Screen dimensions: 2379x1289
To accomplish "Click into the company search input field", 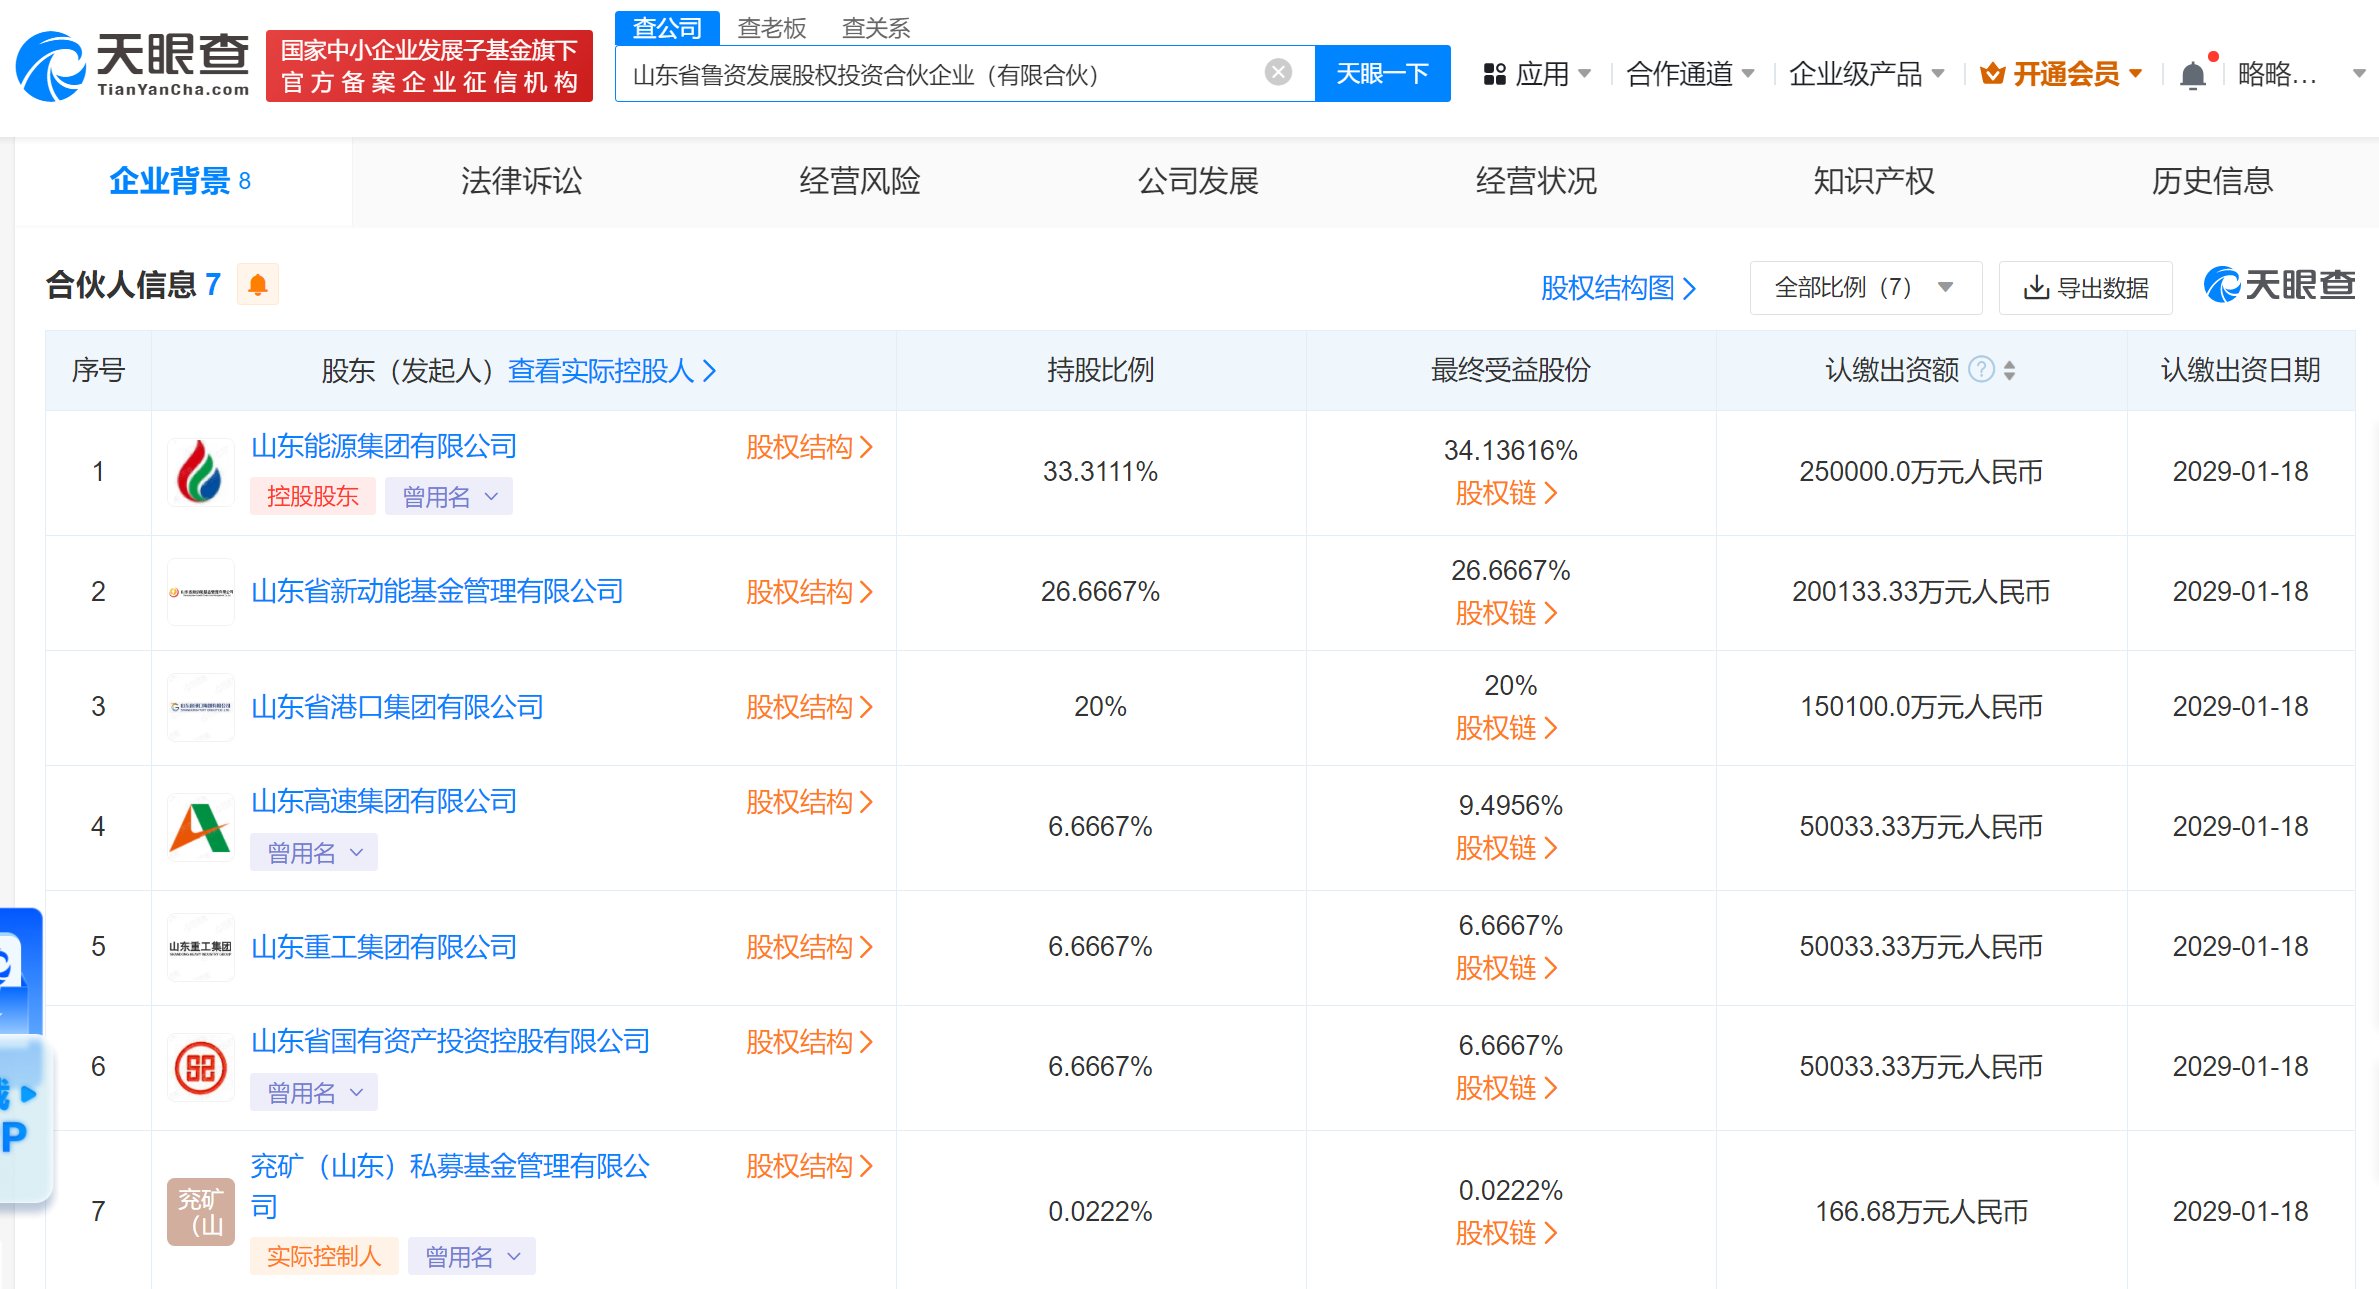I will tap(940, 74).
